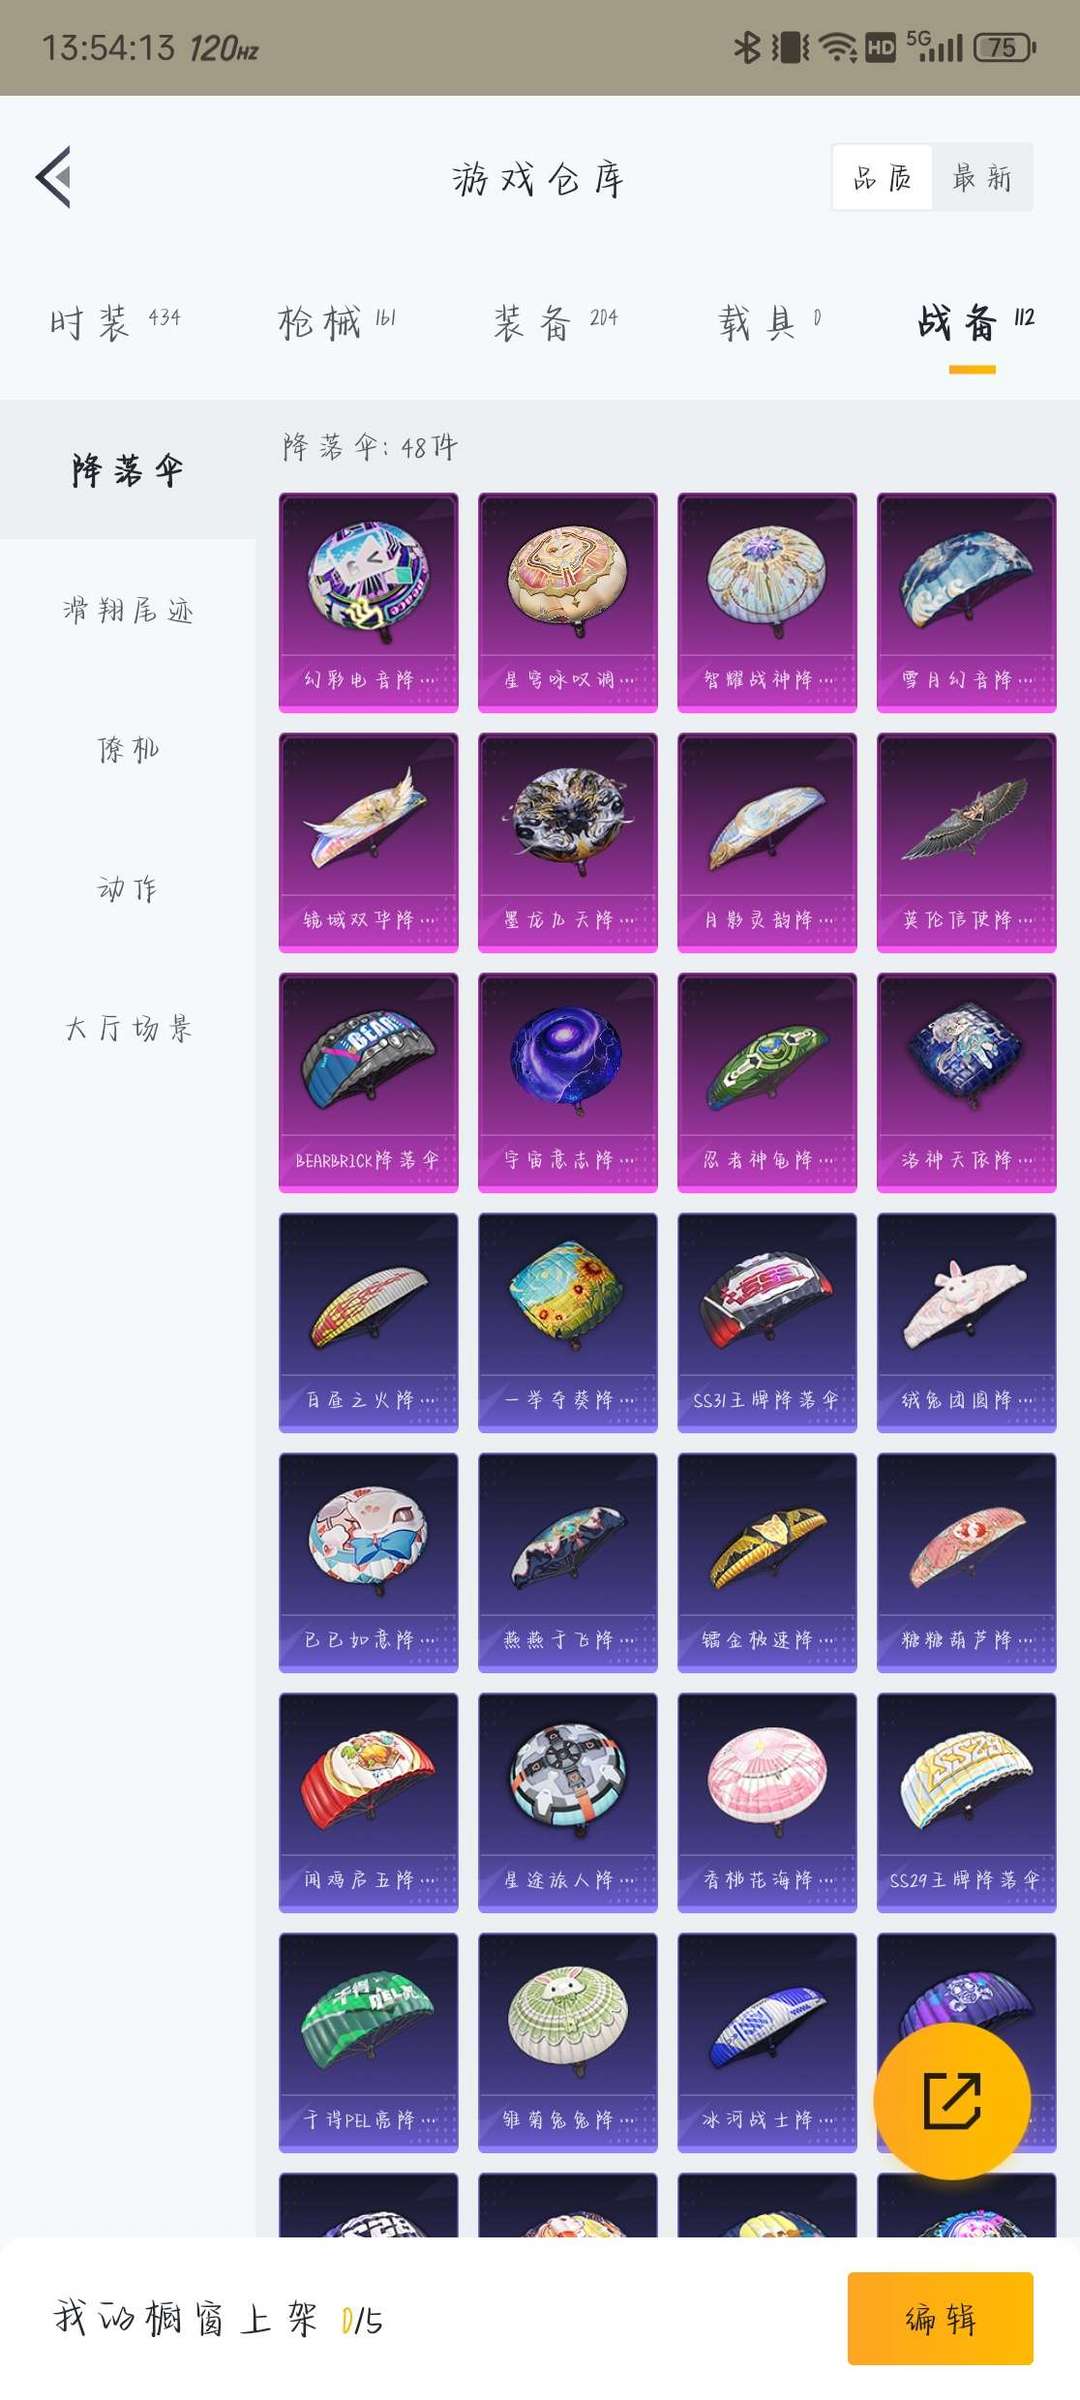The height and width of the screenshot is (2400, 1080).
Task: Open the SS31 王牌降落伞 item
Action: point(767,1322)
